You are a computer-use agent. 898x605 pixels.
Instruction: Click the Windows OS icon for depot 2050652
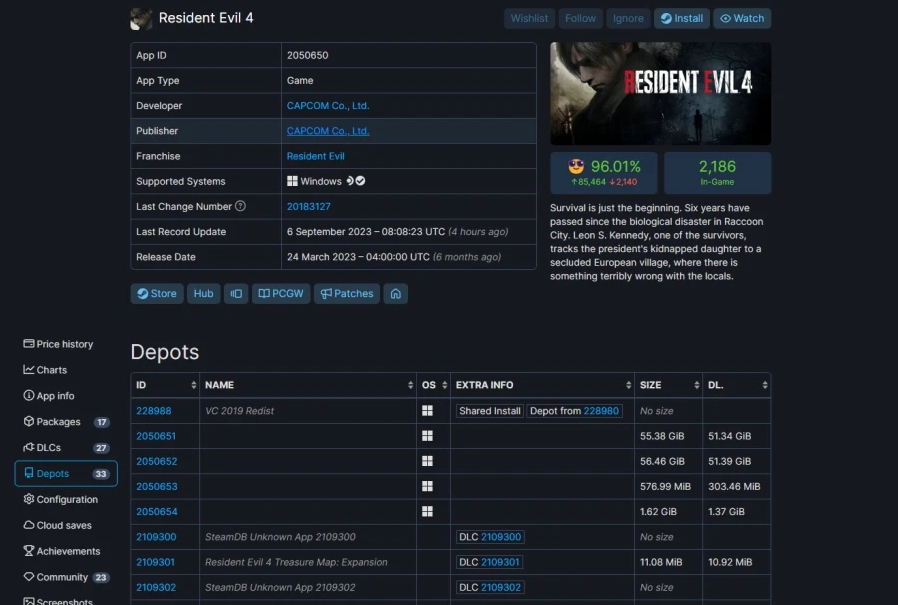(427, 461)
